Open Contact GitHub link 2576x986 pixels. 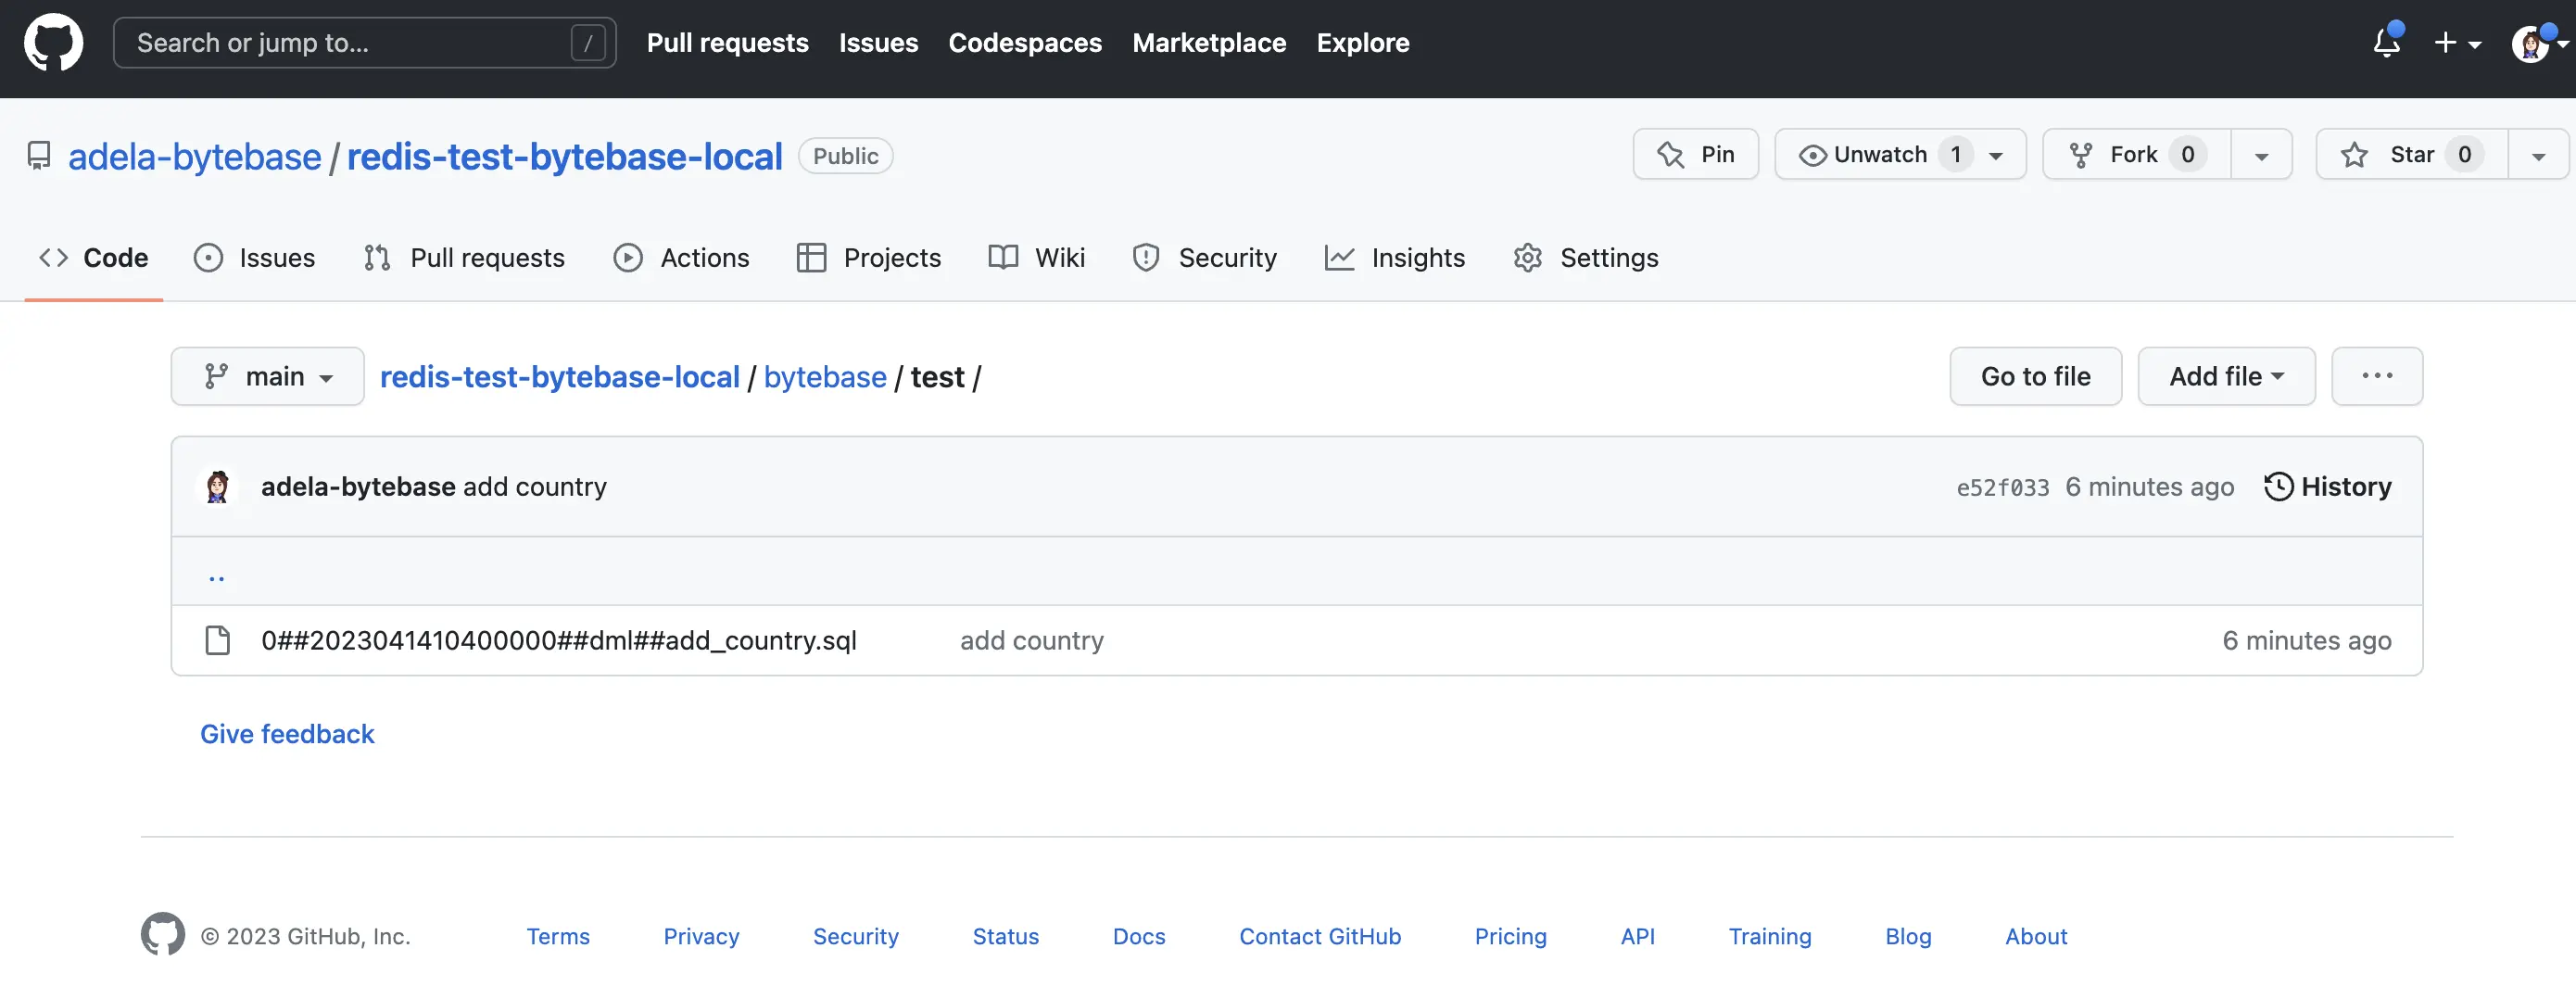click(1320, 937)
